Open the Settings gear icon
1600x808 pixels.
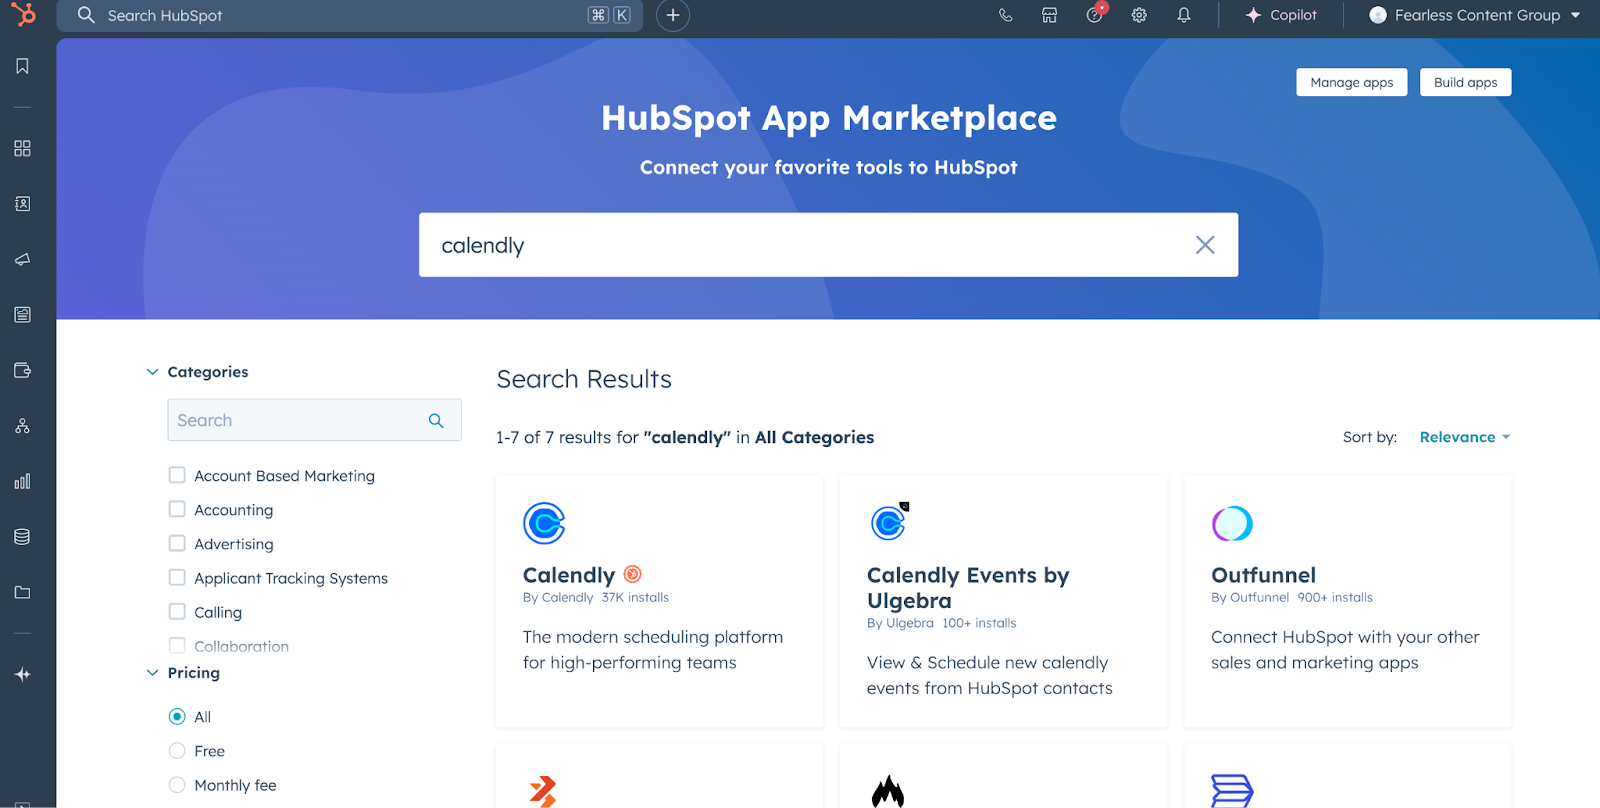point(1139,15)
